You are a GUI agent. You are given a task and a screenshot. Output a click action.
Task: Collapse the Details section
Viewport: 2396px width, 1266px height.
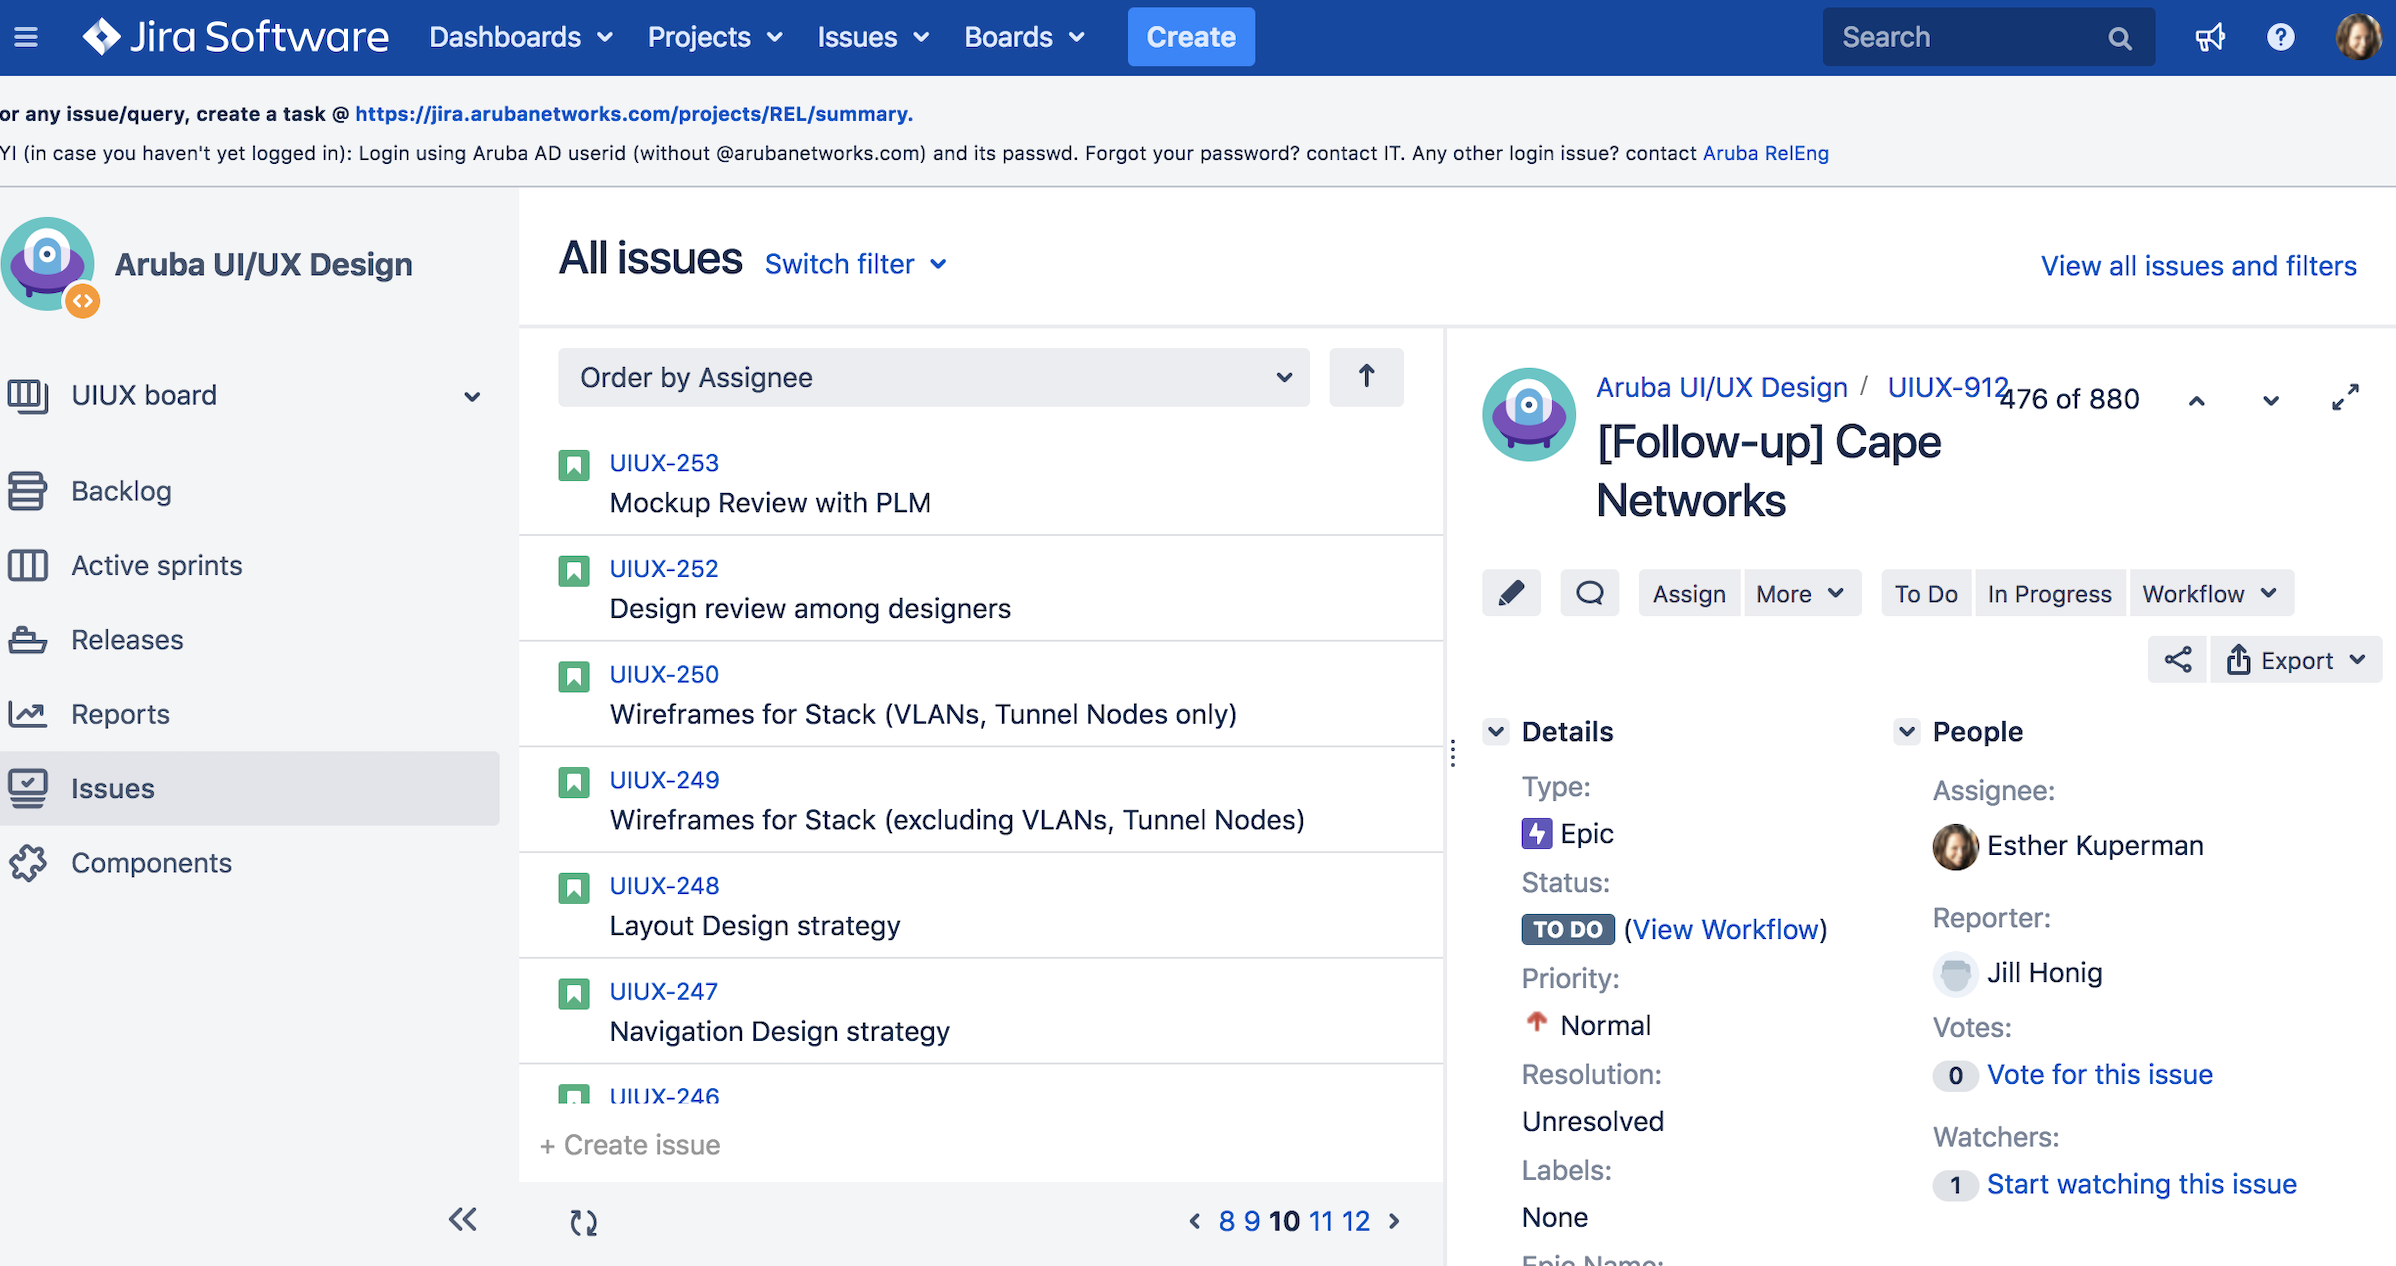pyautogui.click(x=1496, y=731)
